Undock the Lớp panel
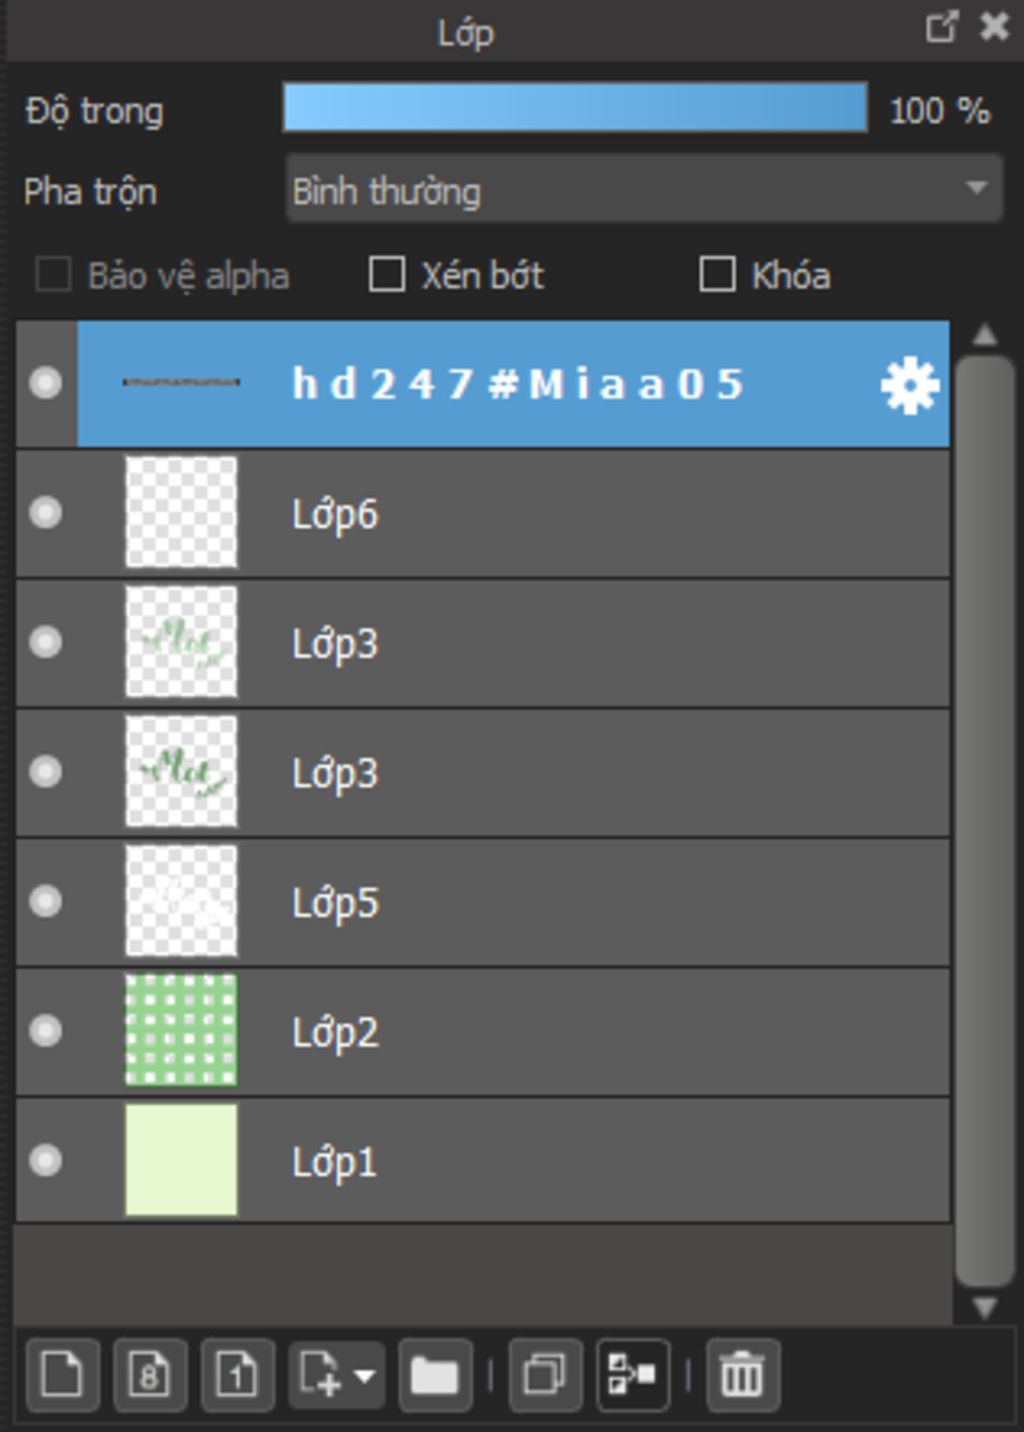The image size is (1024, 1432). point(942,27)
